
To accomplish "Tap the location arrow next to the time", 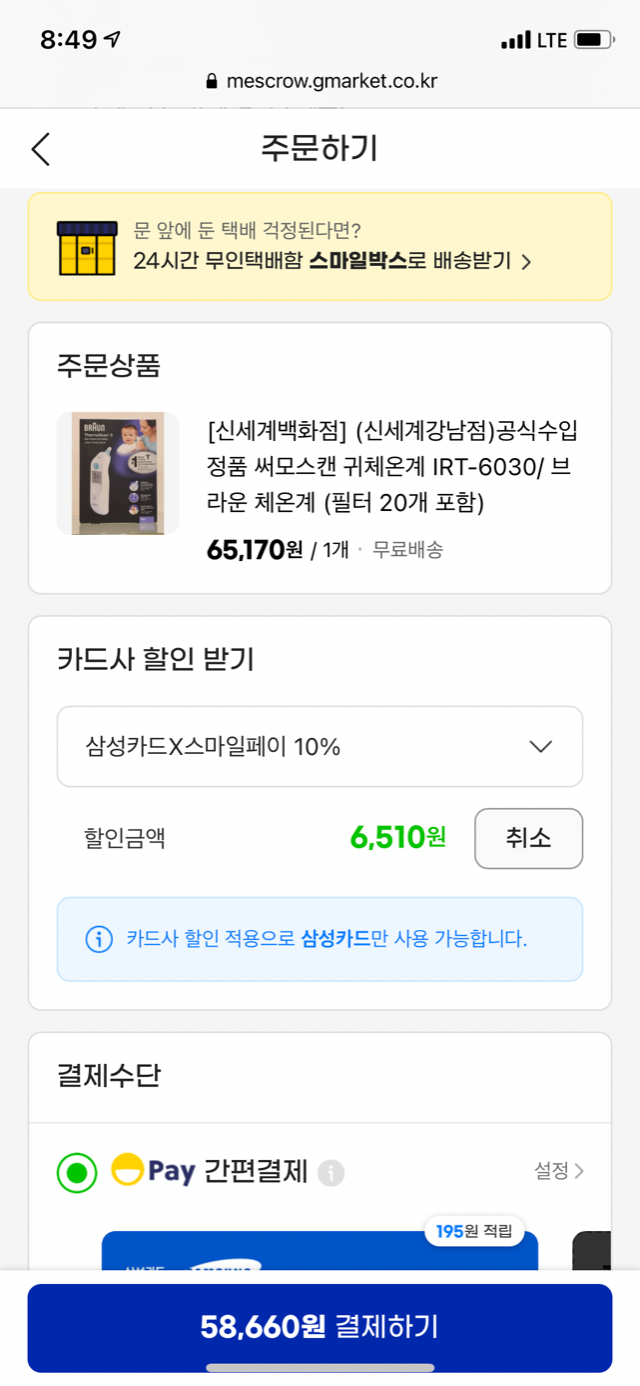I will coord(113,40).
